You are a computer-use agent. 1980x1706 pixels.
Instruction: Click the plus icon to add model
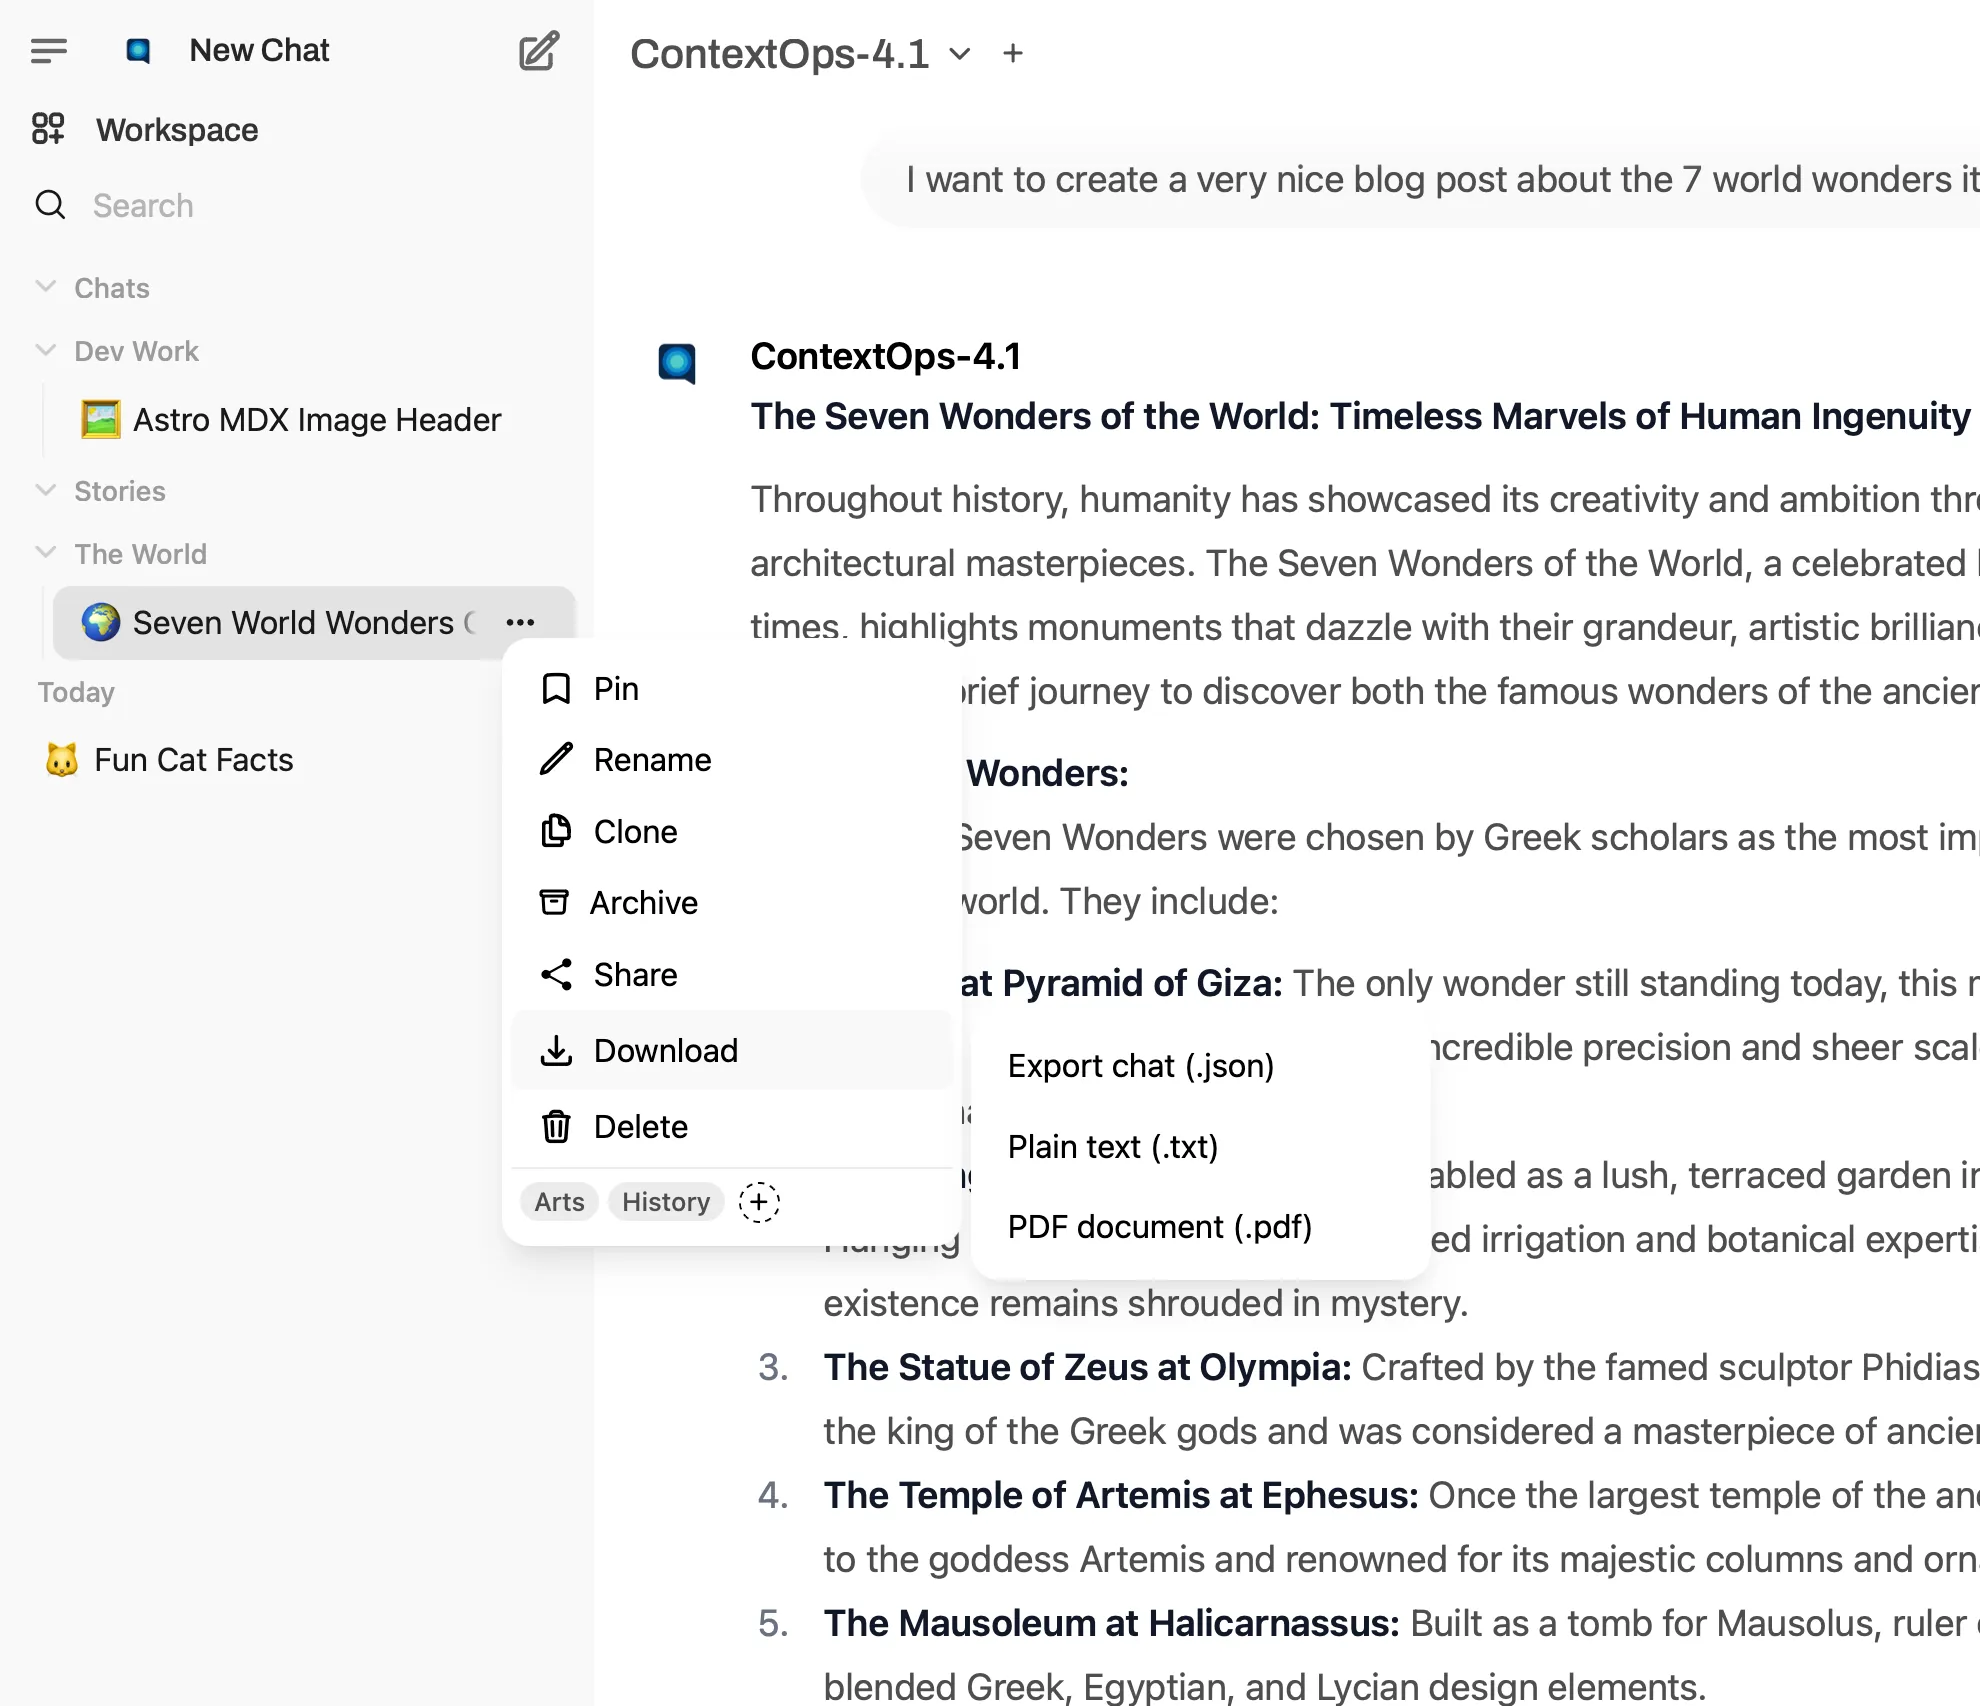tap(1013, 54)
